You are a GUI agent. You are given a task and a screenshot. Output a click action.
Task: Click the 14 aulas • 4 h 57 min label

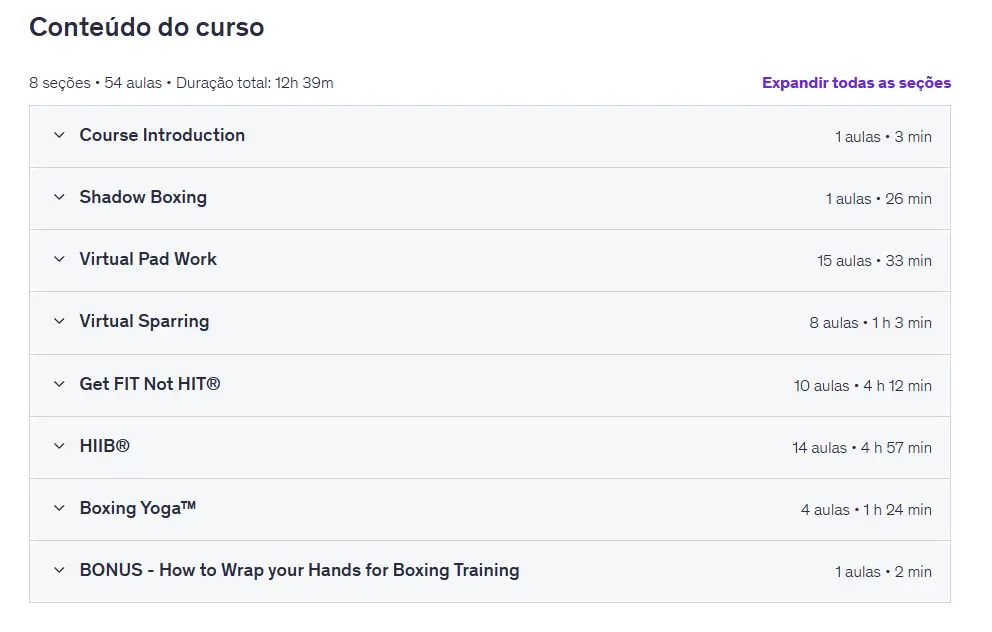click(x=862, y=448)
